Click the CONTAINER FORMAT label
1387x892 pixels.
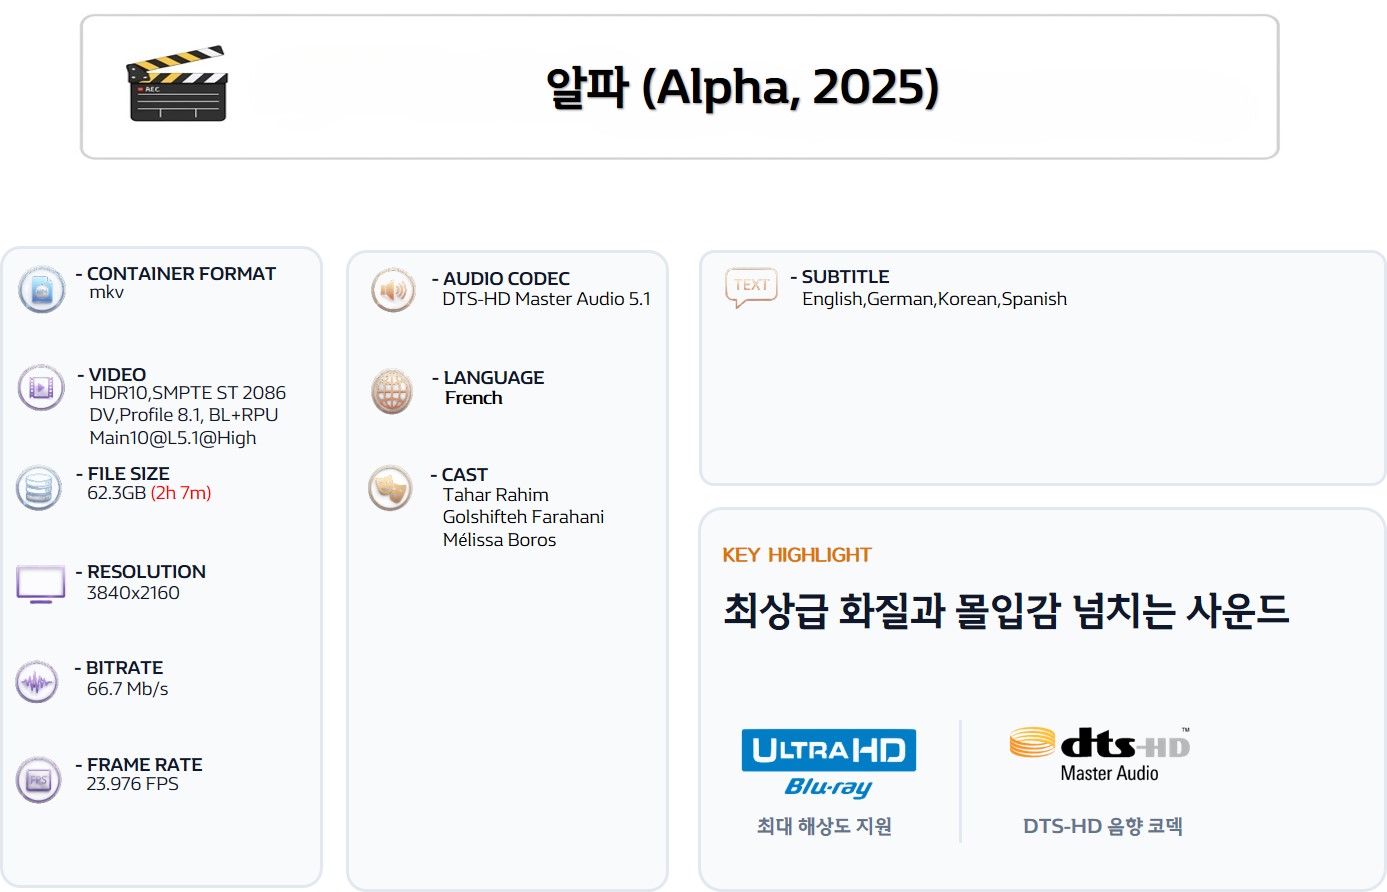(181, 274)
